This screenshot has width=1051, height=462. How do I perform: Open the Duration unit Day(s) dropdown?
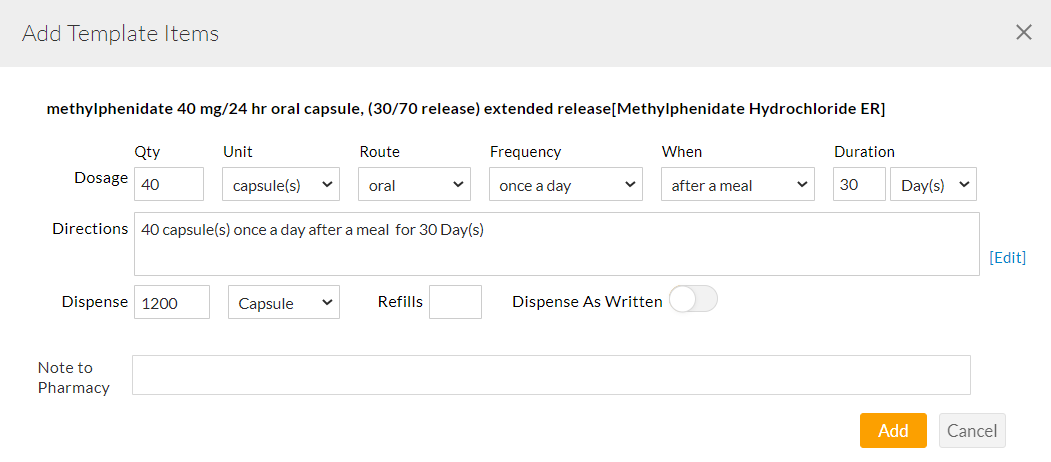point(933,185)
